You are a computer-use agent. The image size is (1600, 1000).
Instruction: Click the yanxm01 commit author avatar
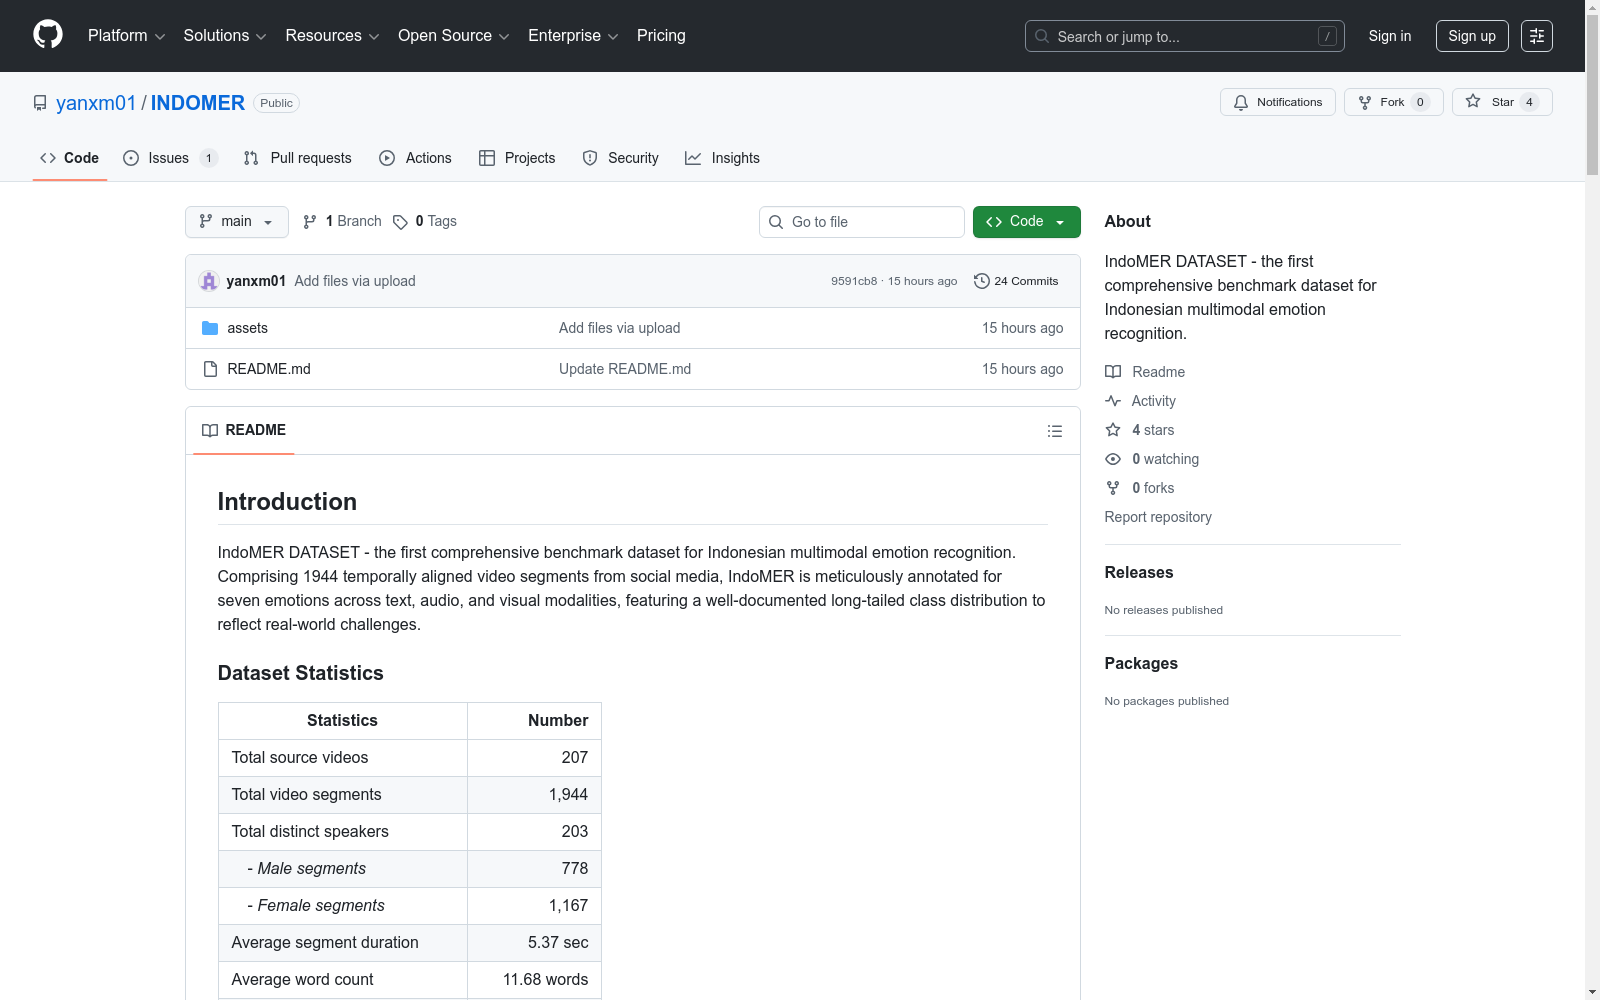[209, 281]
